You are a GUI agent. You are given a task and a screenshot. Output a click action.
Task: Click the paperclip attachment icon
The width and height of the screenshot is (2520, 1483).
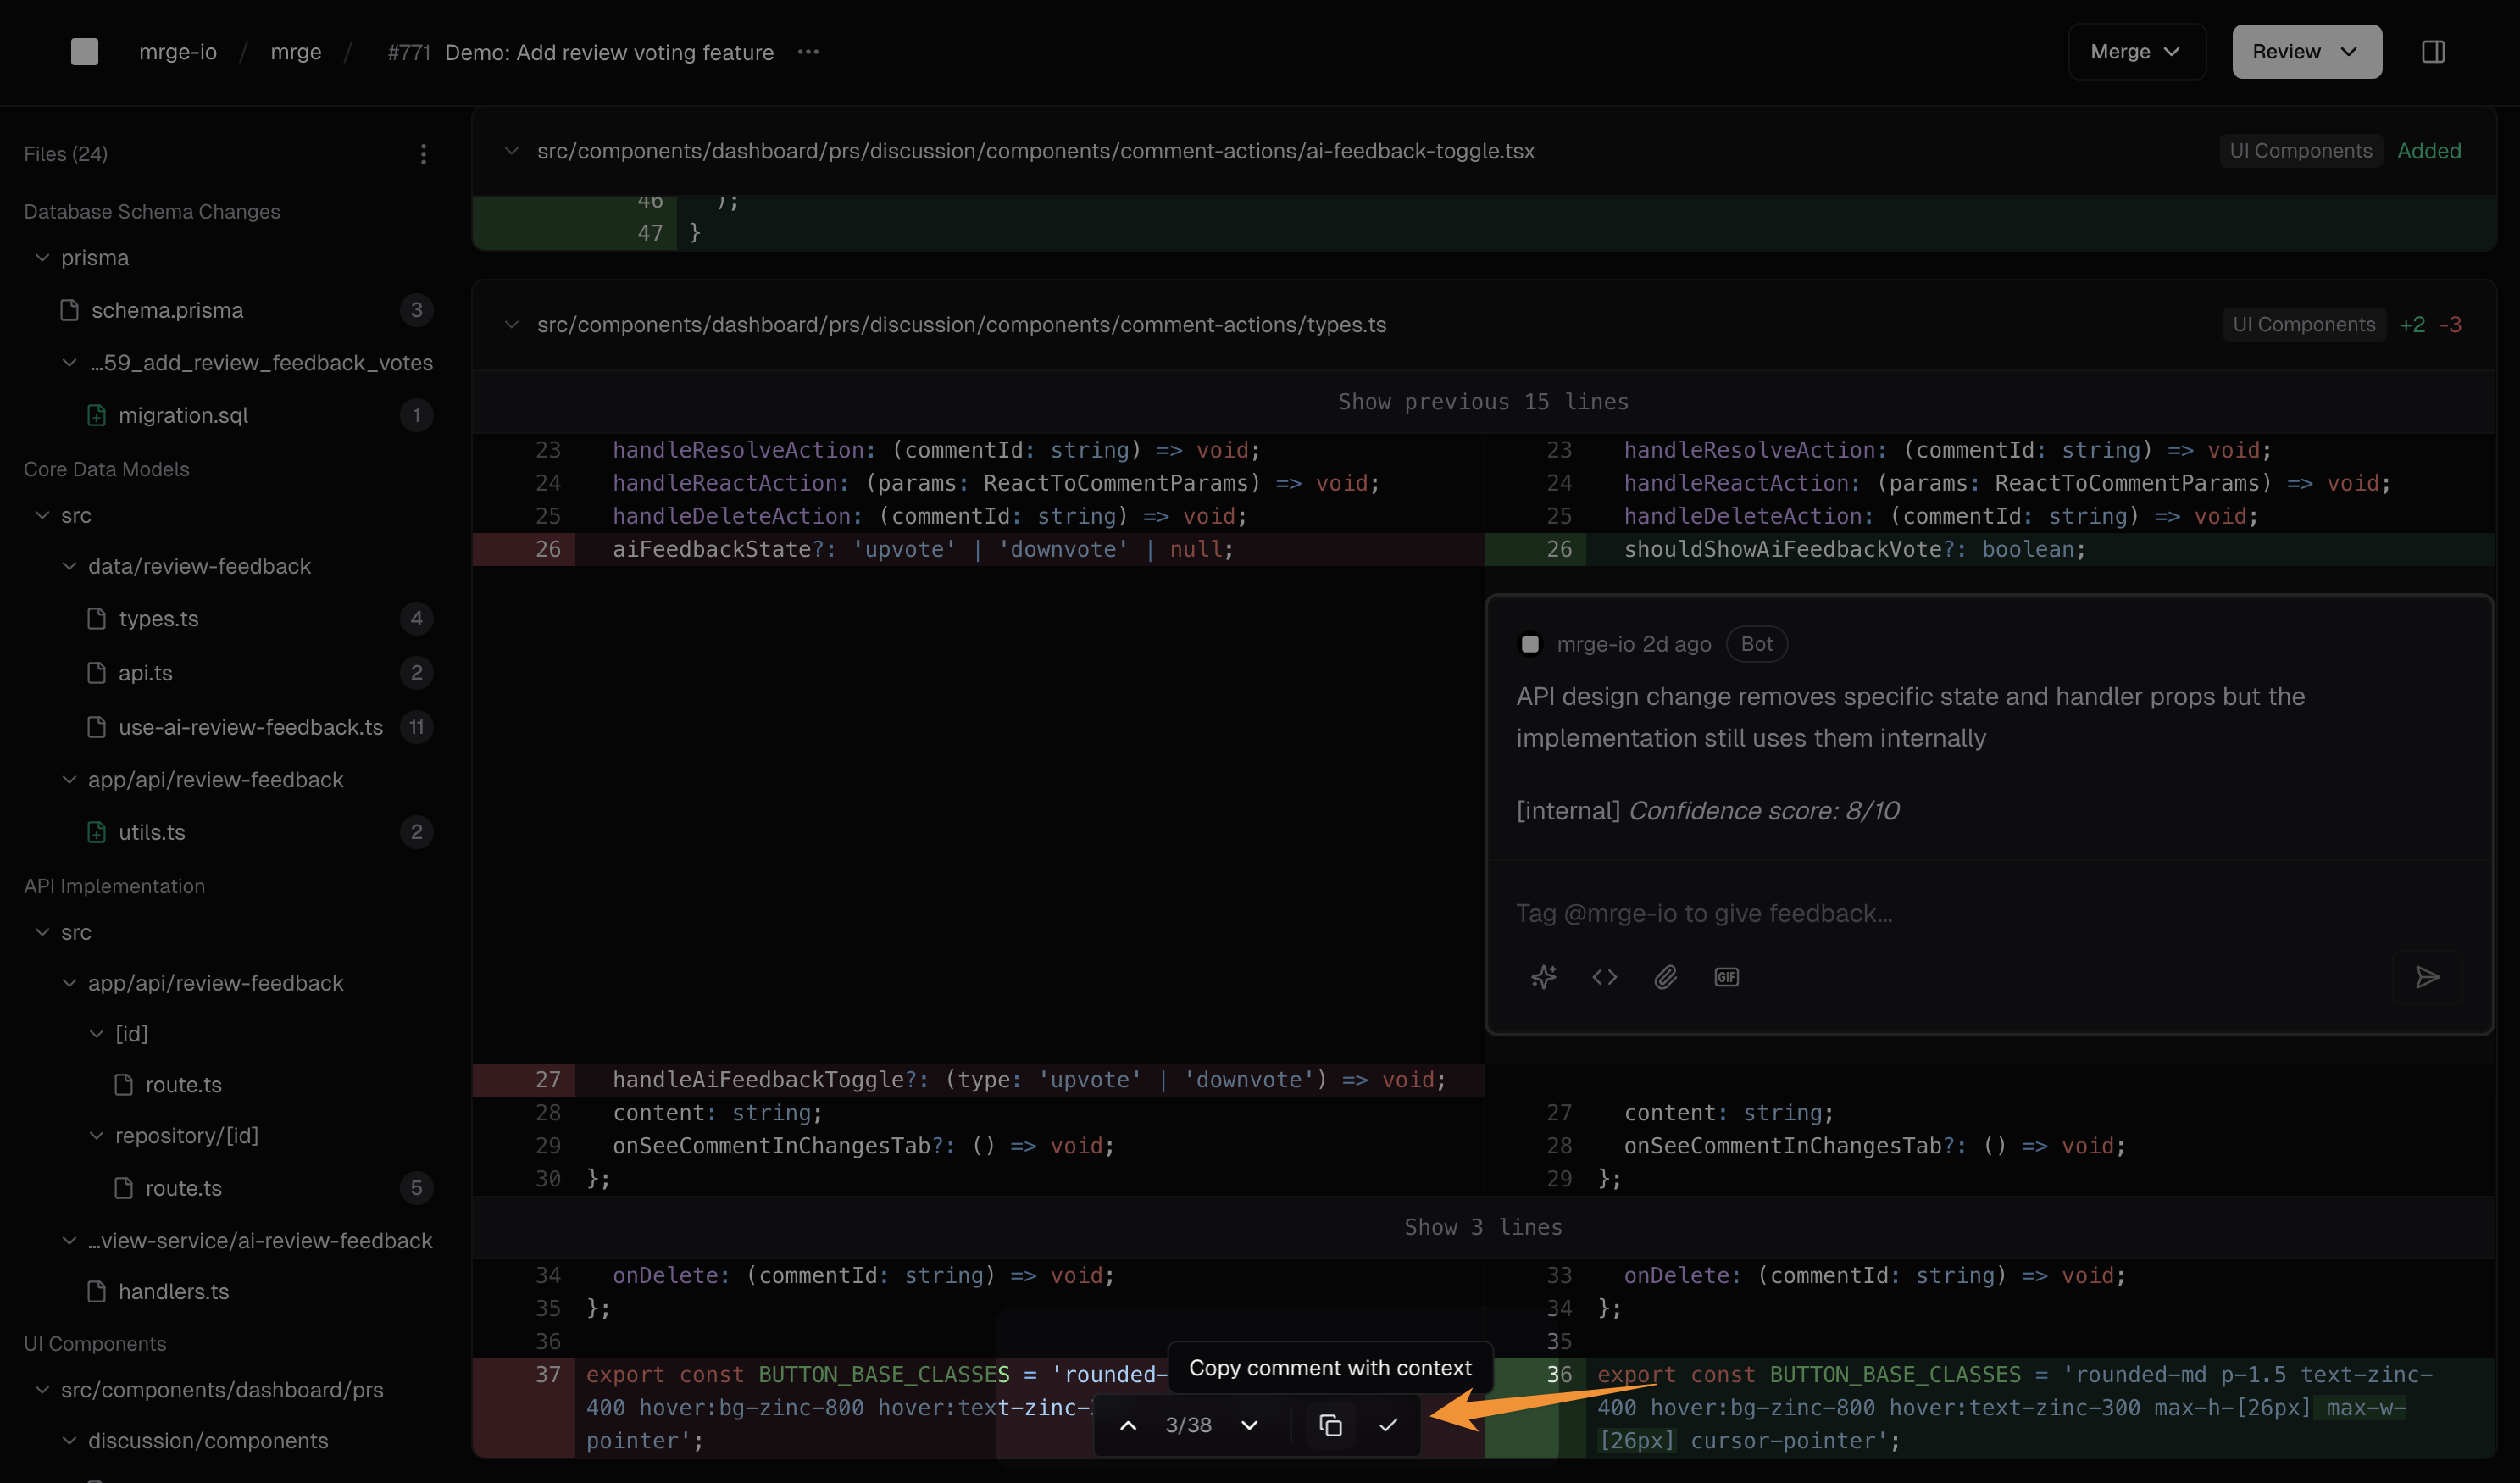click(x=1665, y=977)
